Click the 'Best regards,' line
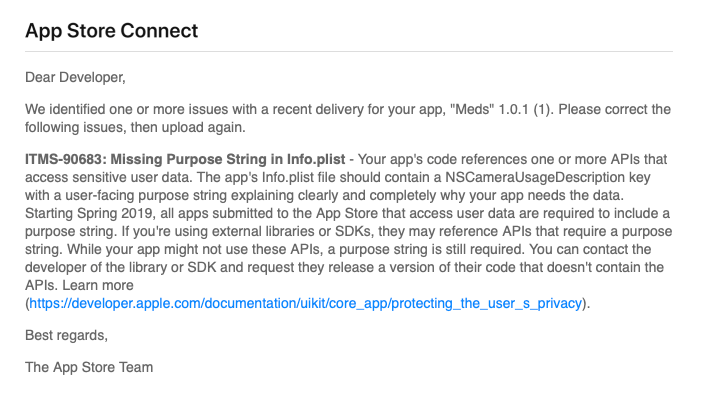728x409 pixels. (66, 335)
